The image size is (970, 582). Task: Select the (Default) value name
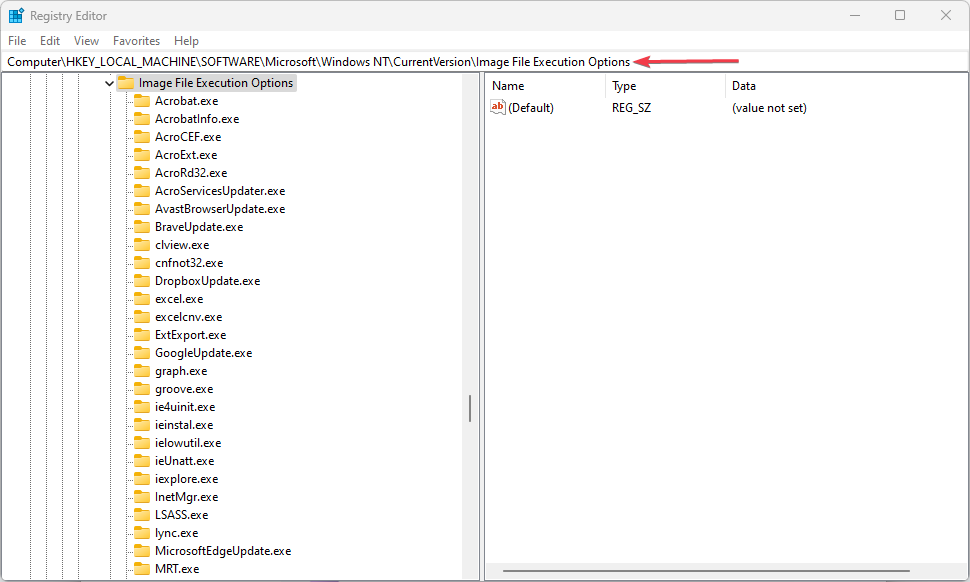pyautogui.click(x=531, y=108)
